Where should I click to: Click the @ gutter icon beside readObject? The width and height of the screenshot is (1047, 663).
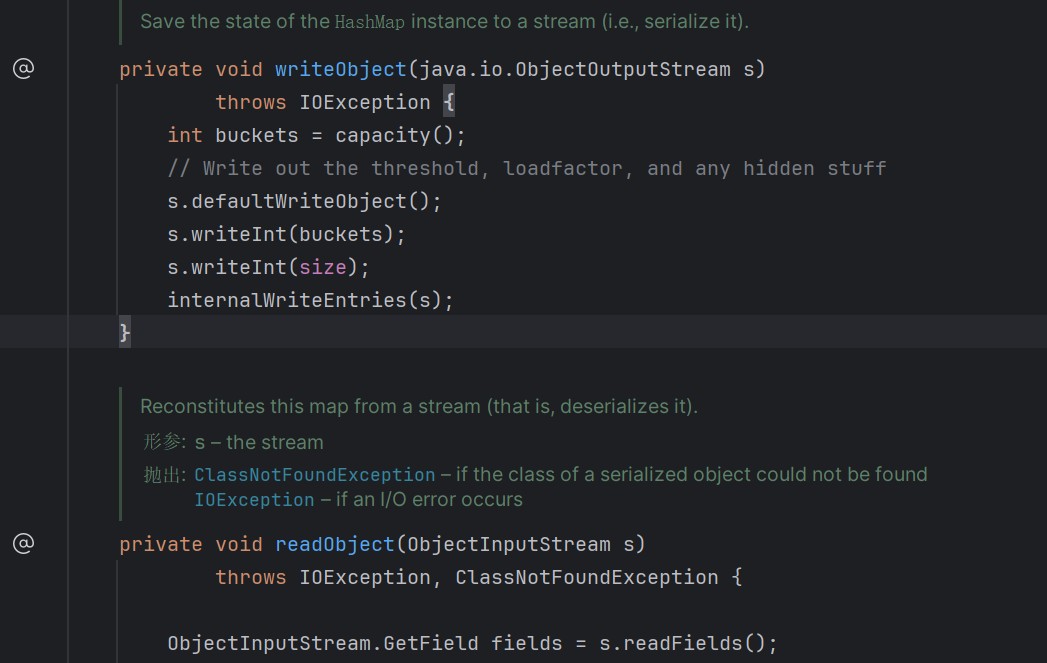pyautogui.click(x=23, y=543)
